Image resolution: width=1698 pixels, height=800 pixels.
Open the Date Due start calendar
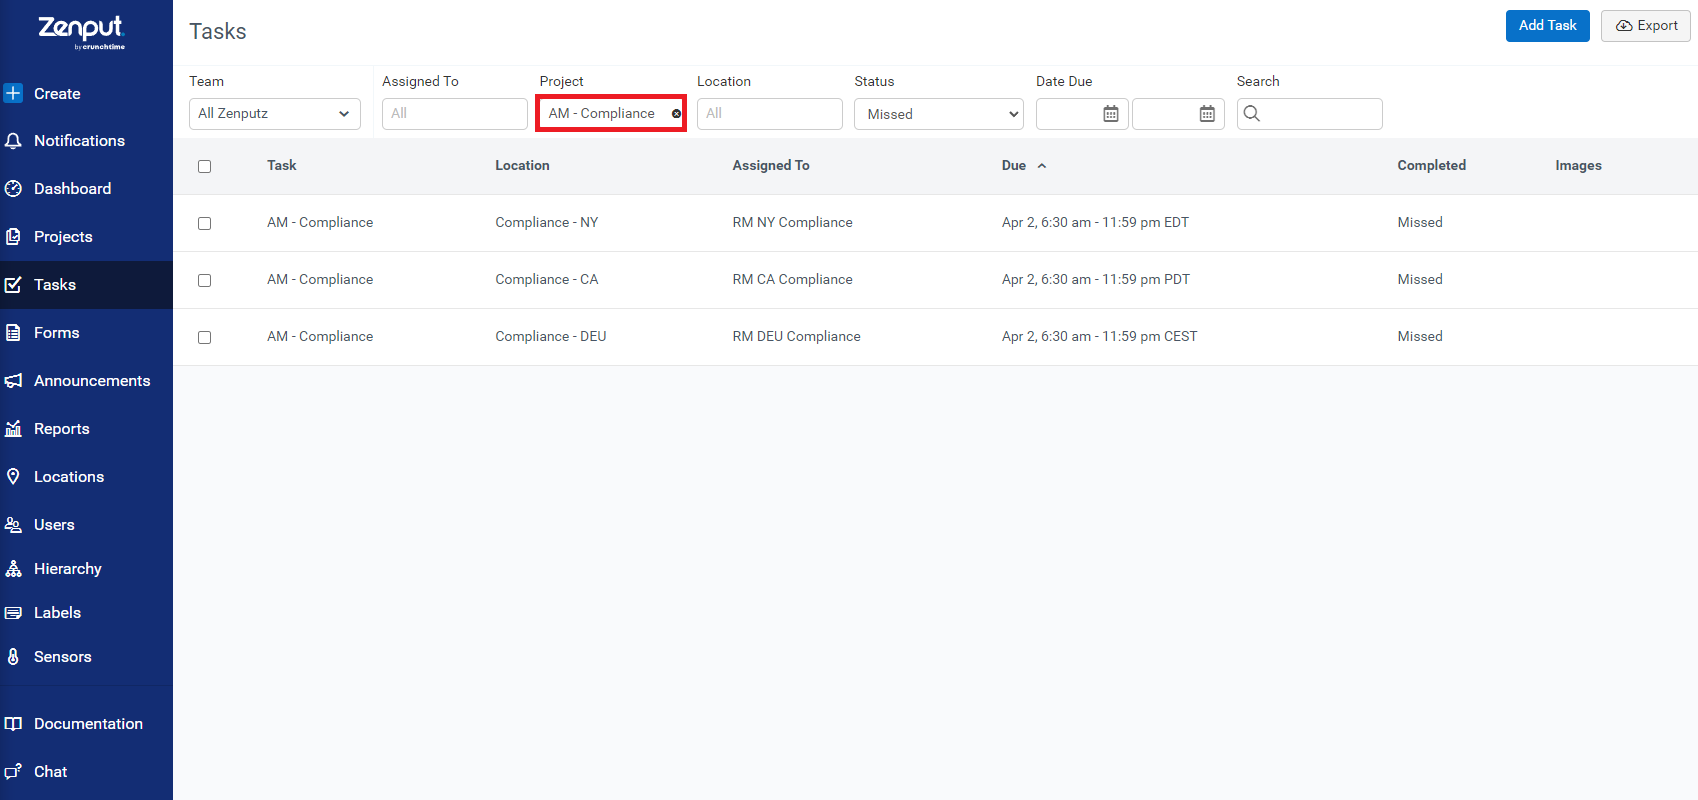coord(1110,114)
